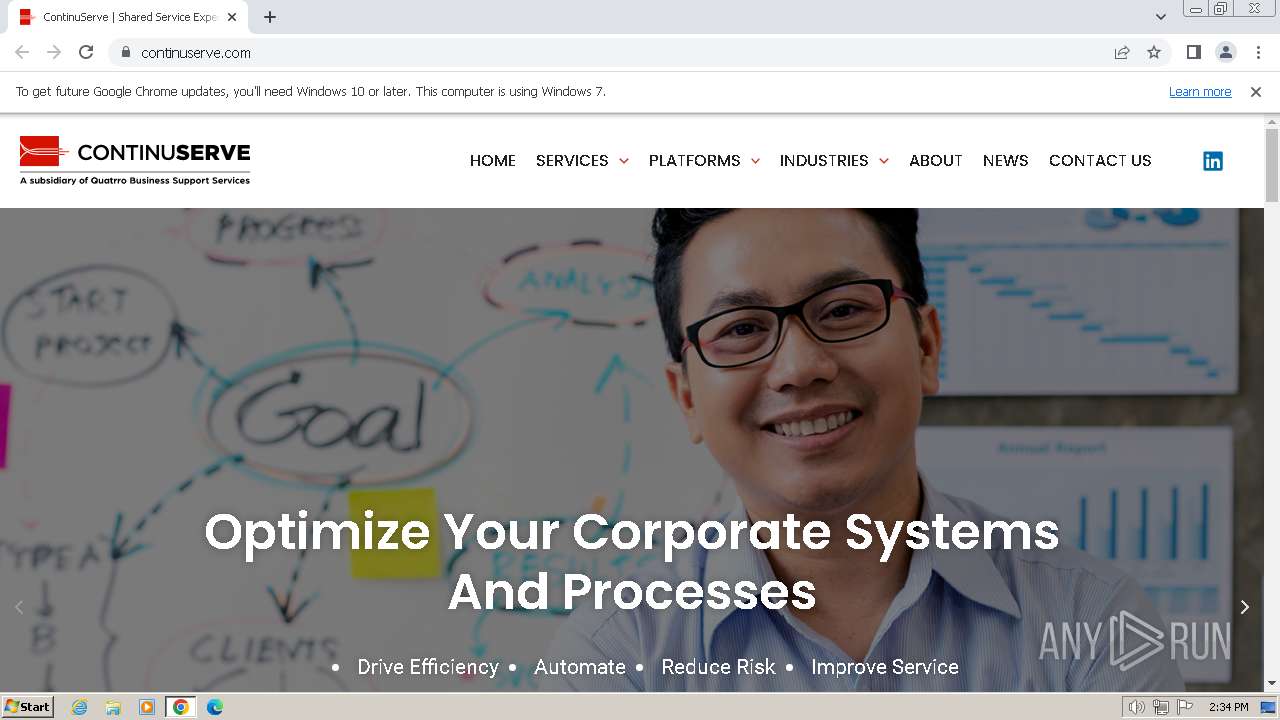Image resolution: width=1280 pixels, height=720 pixels.
Task: Launch Internet Explorer from the taskbar
Action: point(79,707)
